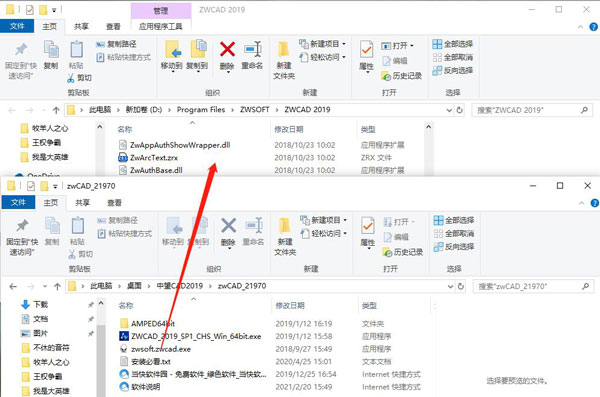Switch to View (查看) tab in ZWCAD 2019 window
Screen dimensions: 600x397
(113, 26)
